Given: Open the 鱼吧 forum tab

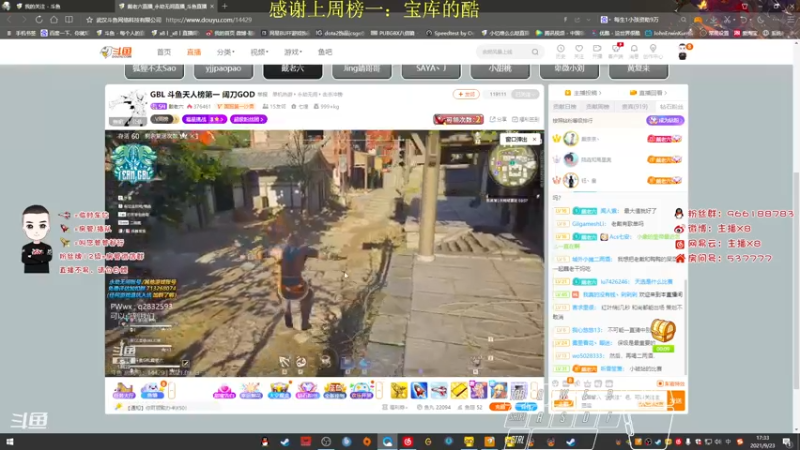Looking at the screenshot, I should pos(325,52).
